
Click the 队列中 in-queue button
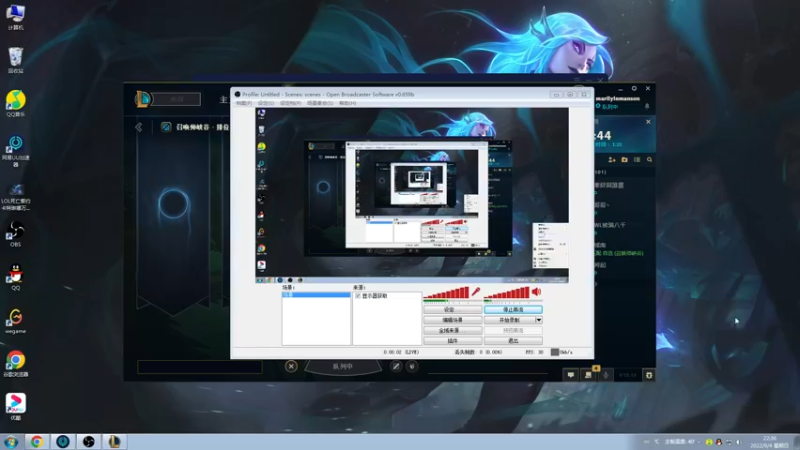(x=343, y=366)
